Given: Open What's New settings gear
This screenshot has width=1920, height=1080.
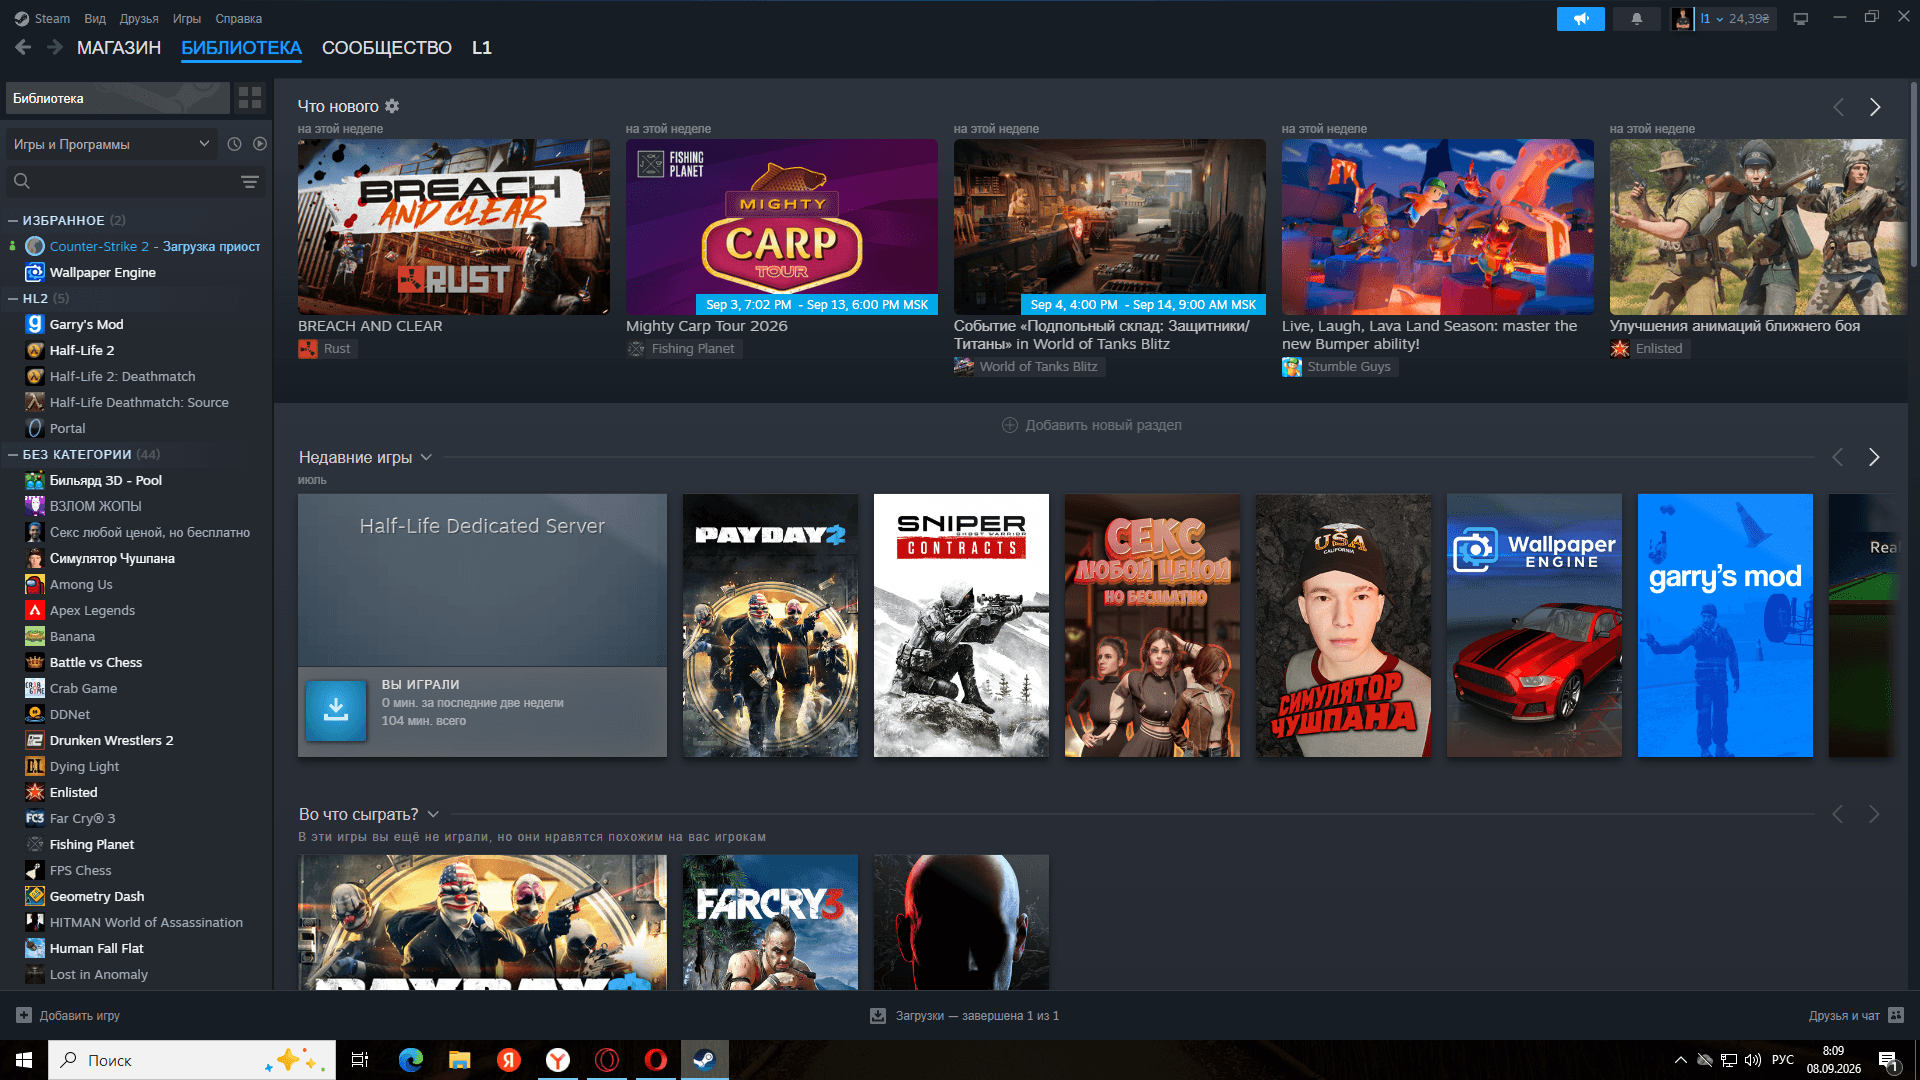Looking at the screenshot, I should (392, 106).
